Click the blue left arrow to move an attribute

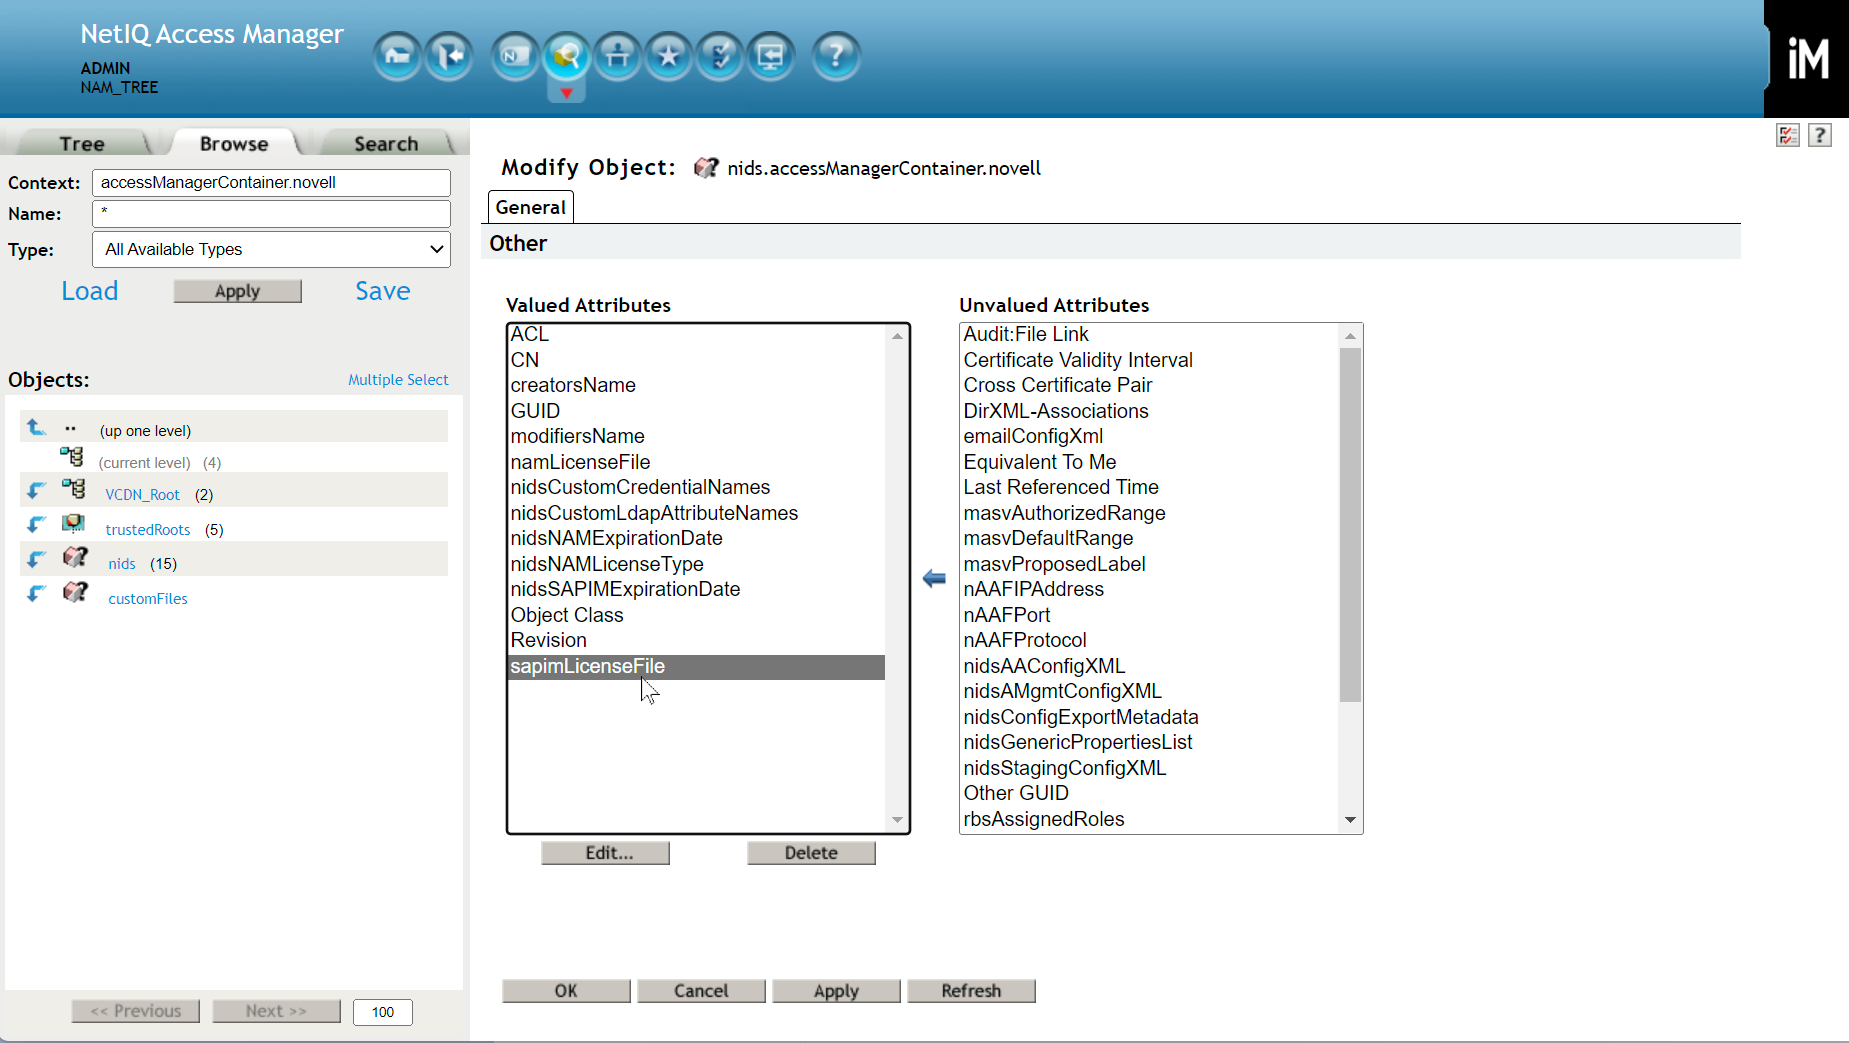coord(933,578)
